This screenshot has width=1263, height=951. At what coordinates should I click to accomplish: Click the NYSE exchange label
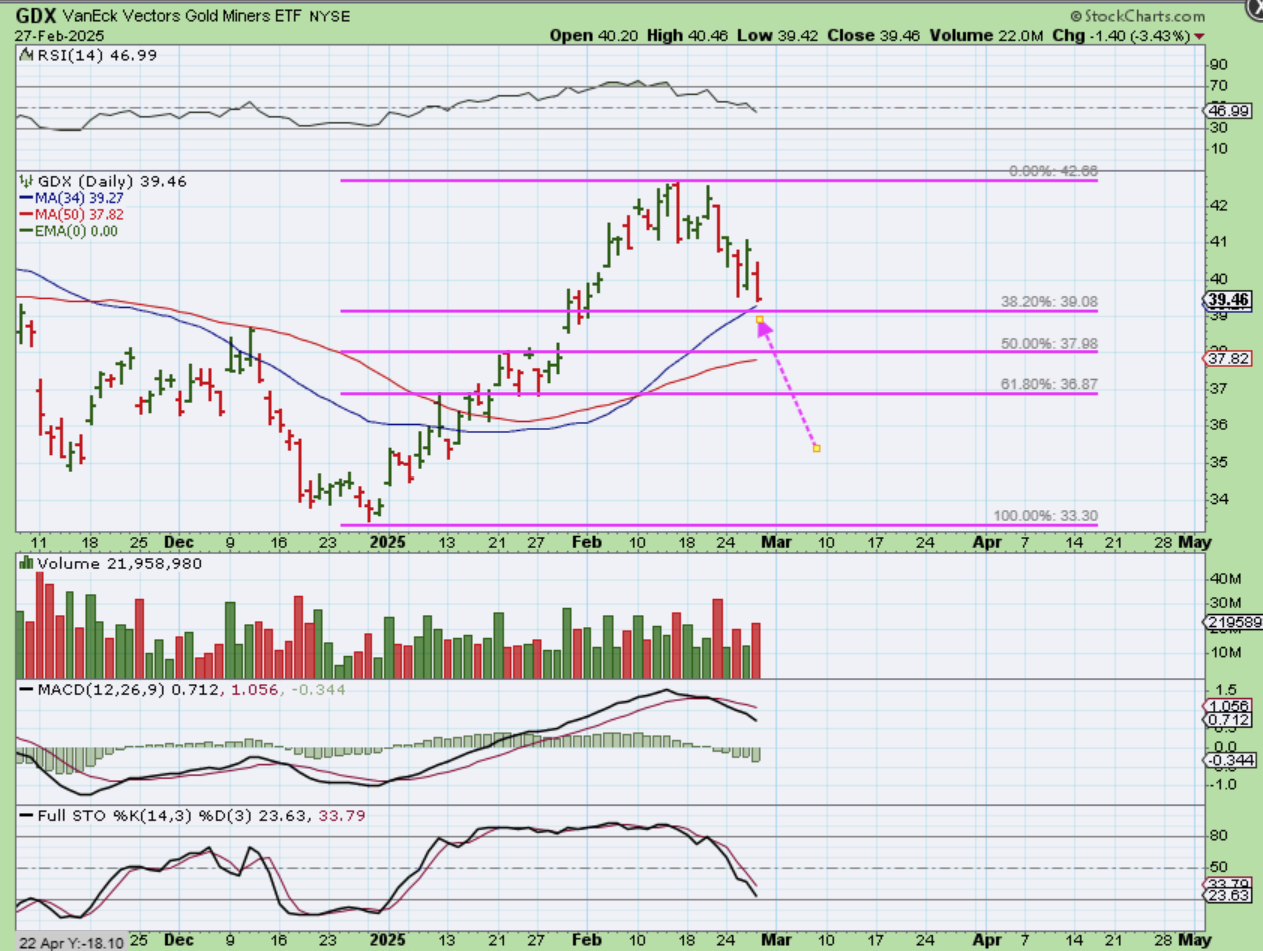[x=330, y=17]
